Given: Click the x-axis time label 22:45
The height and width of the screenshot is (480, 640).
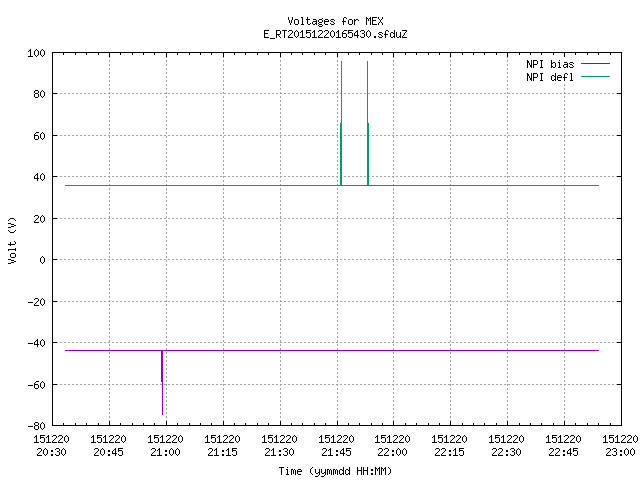Looking at the screenshot, I should click(563, 452).
